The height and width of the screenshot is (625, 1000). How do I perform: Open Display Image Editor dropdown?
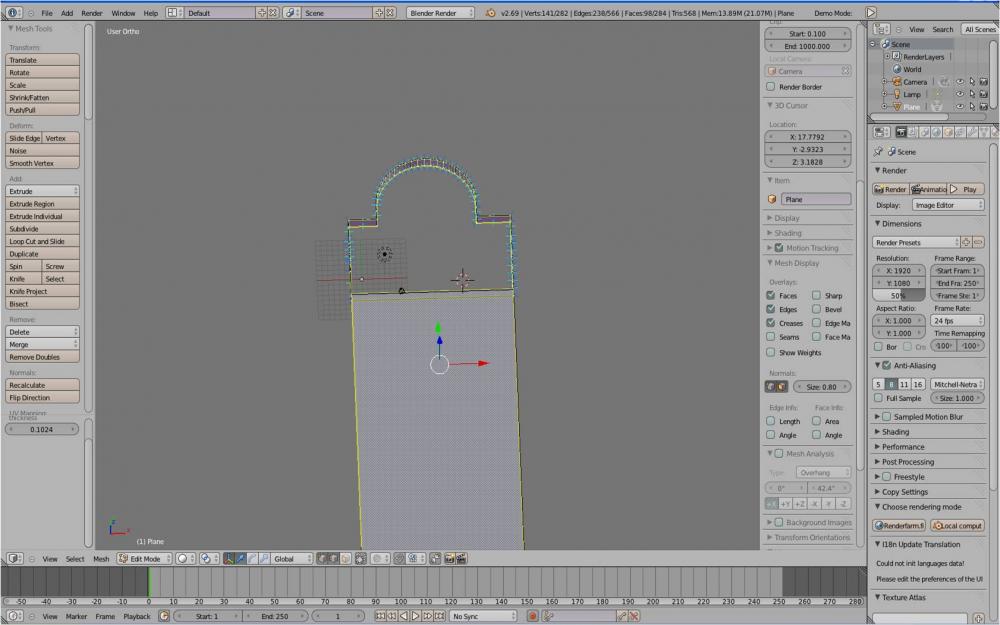click(947, 205)
